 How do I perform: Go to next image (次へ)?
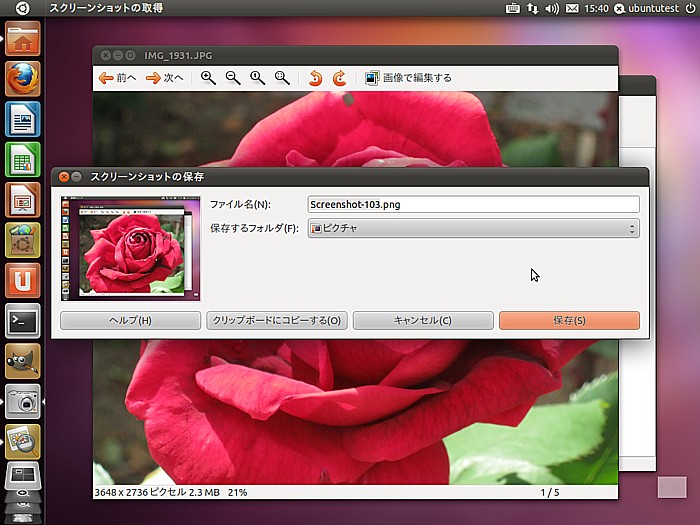click(164, 78)
